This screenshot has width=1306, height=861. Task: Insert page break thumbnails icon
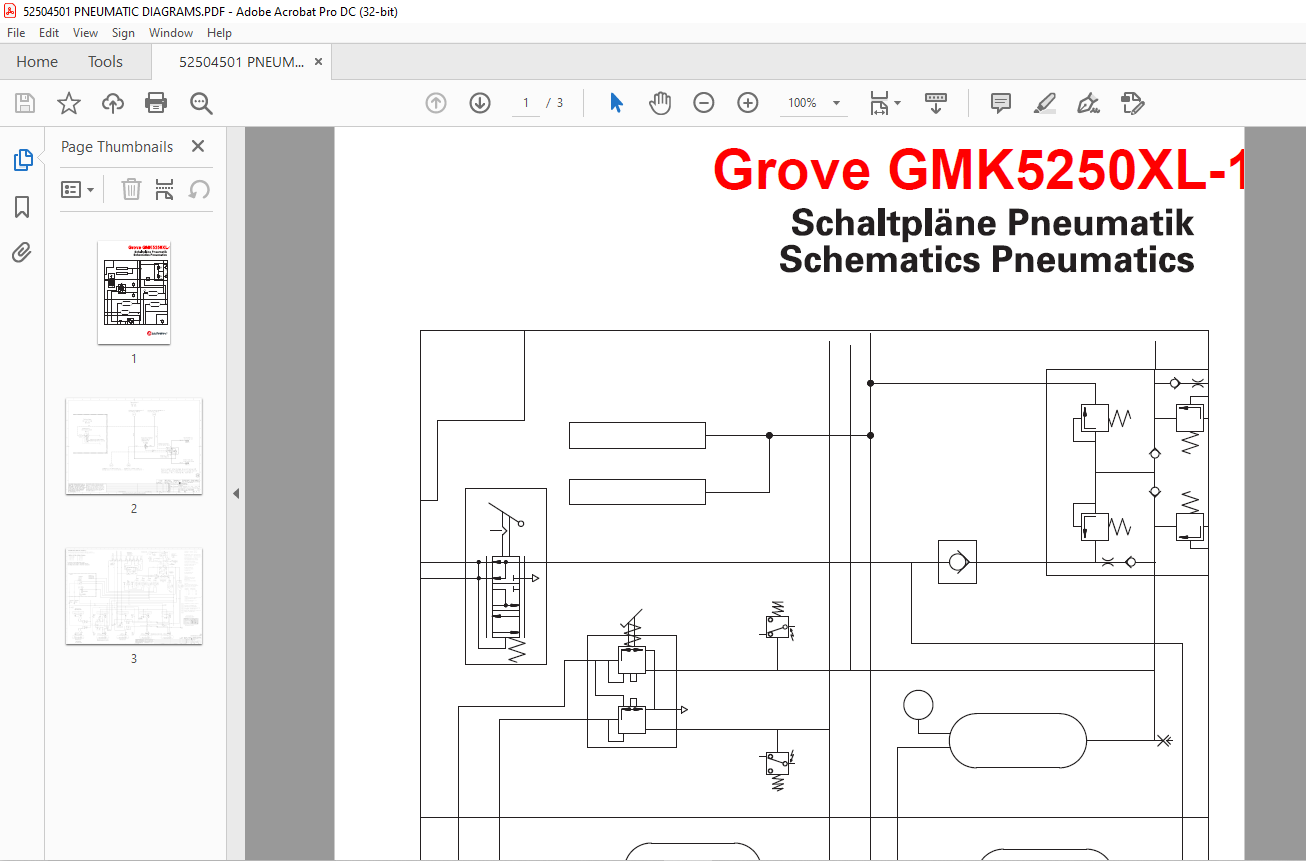[x=165, y=189]
